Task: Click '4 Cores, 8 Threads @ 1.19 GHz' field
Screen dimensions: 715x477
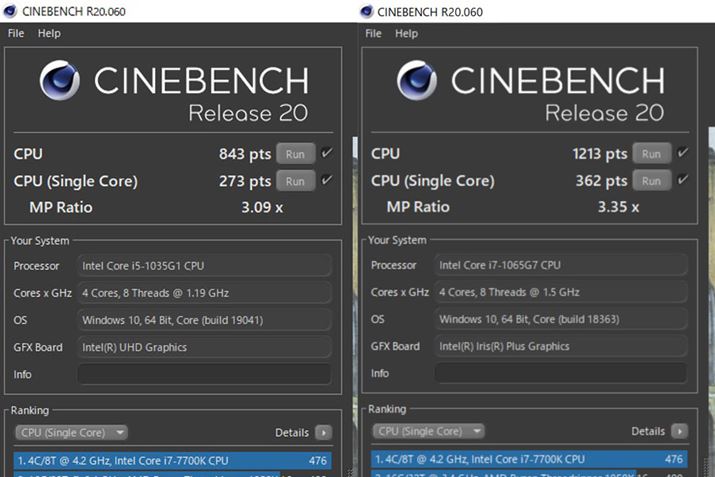Action: [x=204, y=293]
